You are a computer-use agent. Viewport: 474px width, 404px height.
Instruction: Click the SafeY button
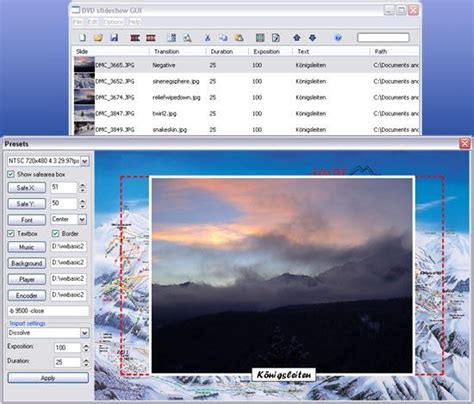coord(27,204)
